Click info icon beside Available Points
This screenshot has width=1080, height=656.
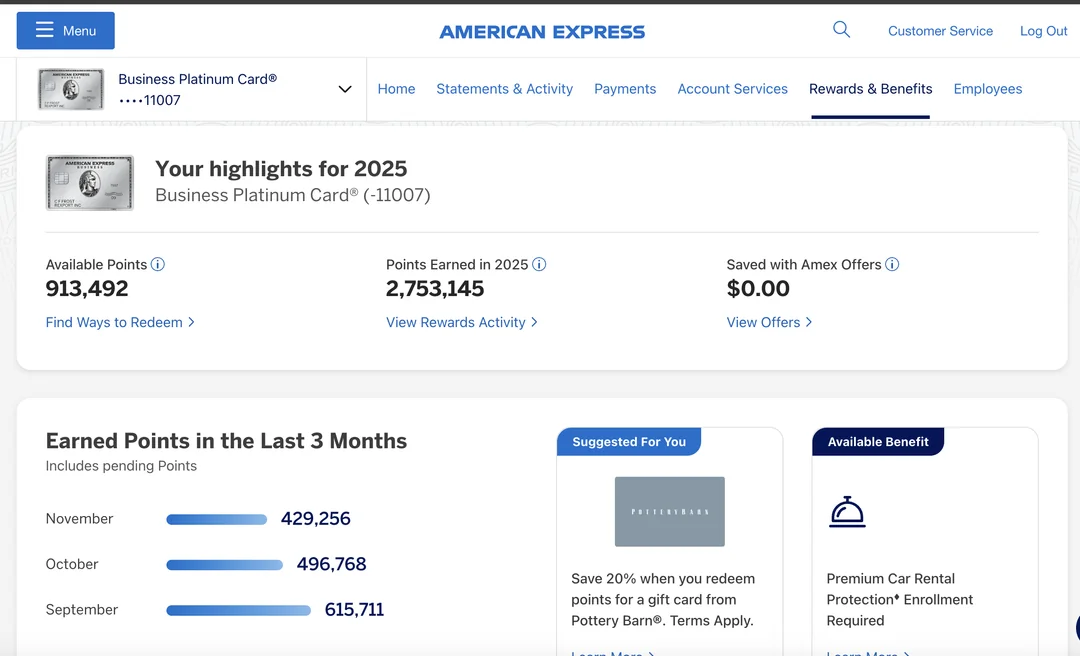(157, 265)
